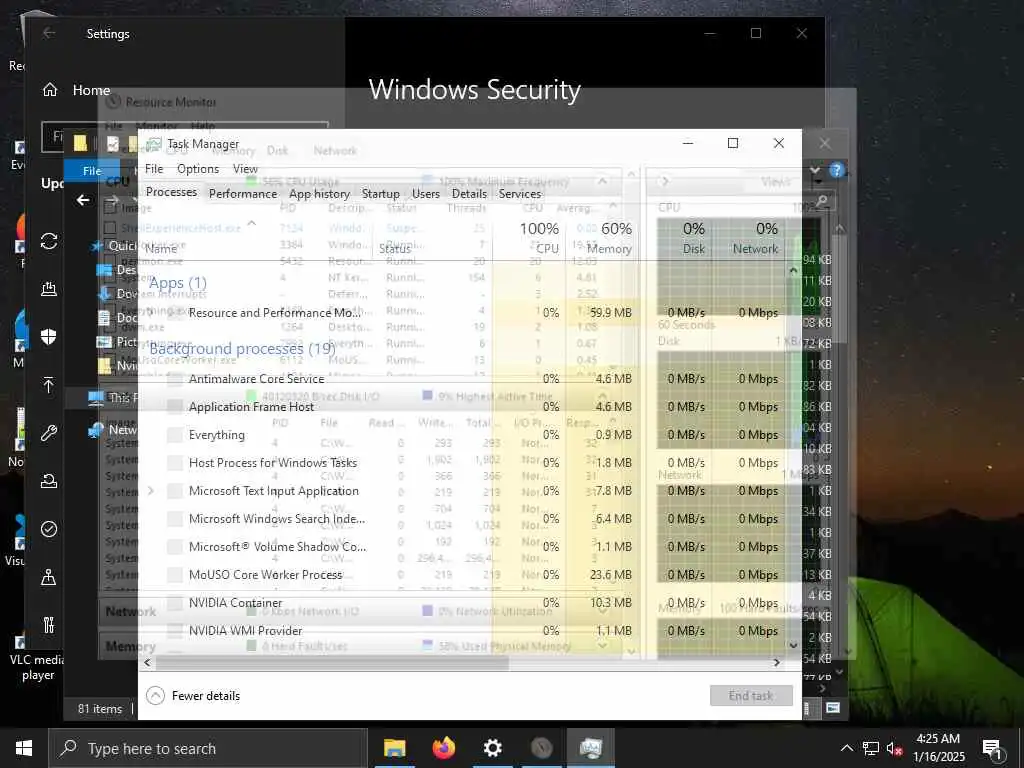The height and width of the screenshot is (768, 1024).
Task: Click Resource Monitor graph pane arrow
Action: (665, 182)
